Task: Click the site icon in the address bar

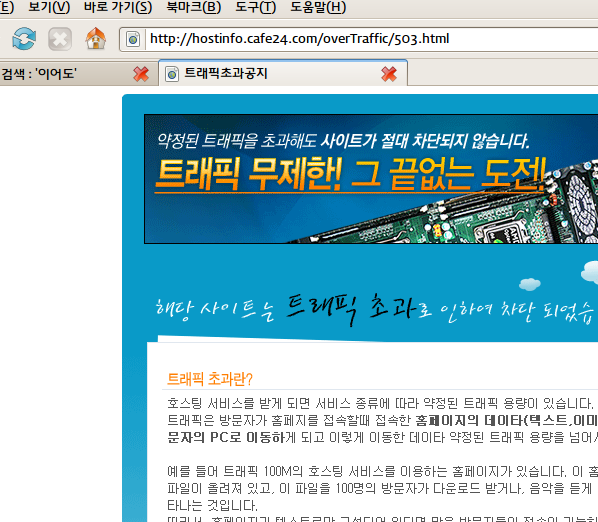Action: 133,39
